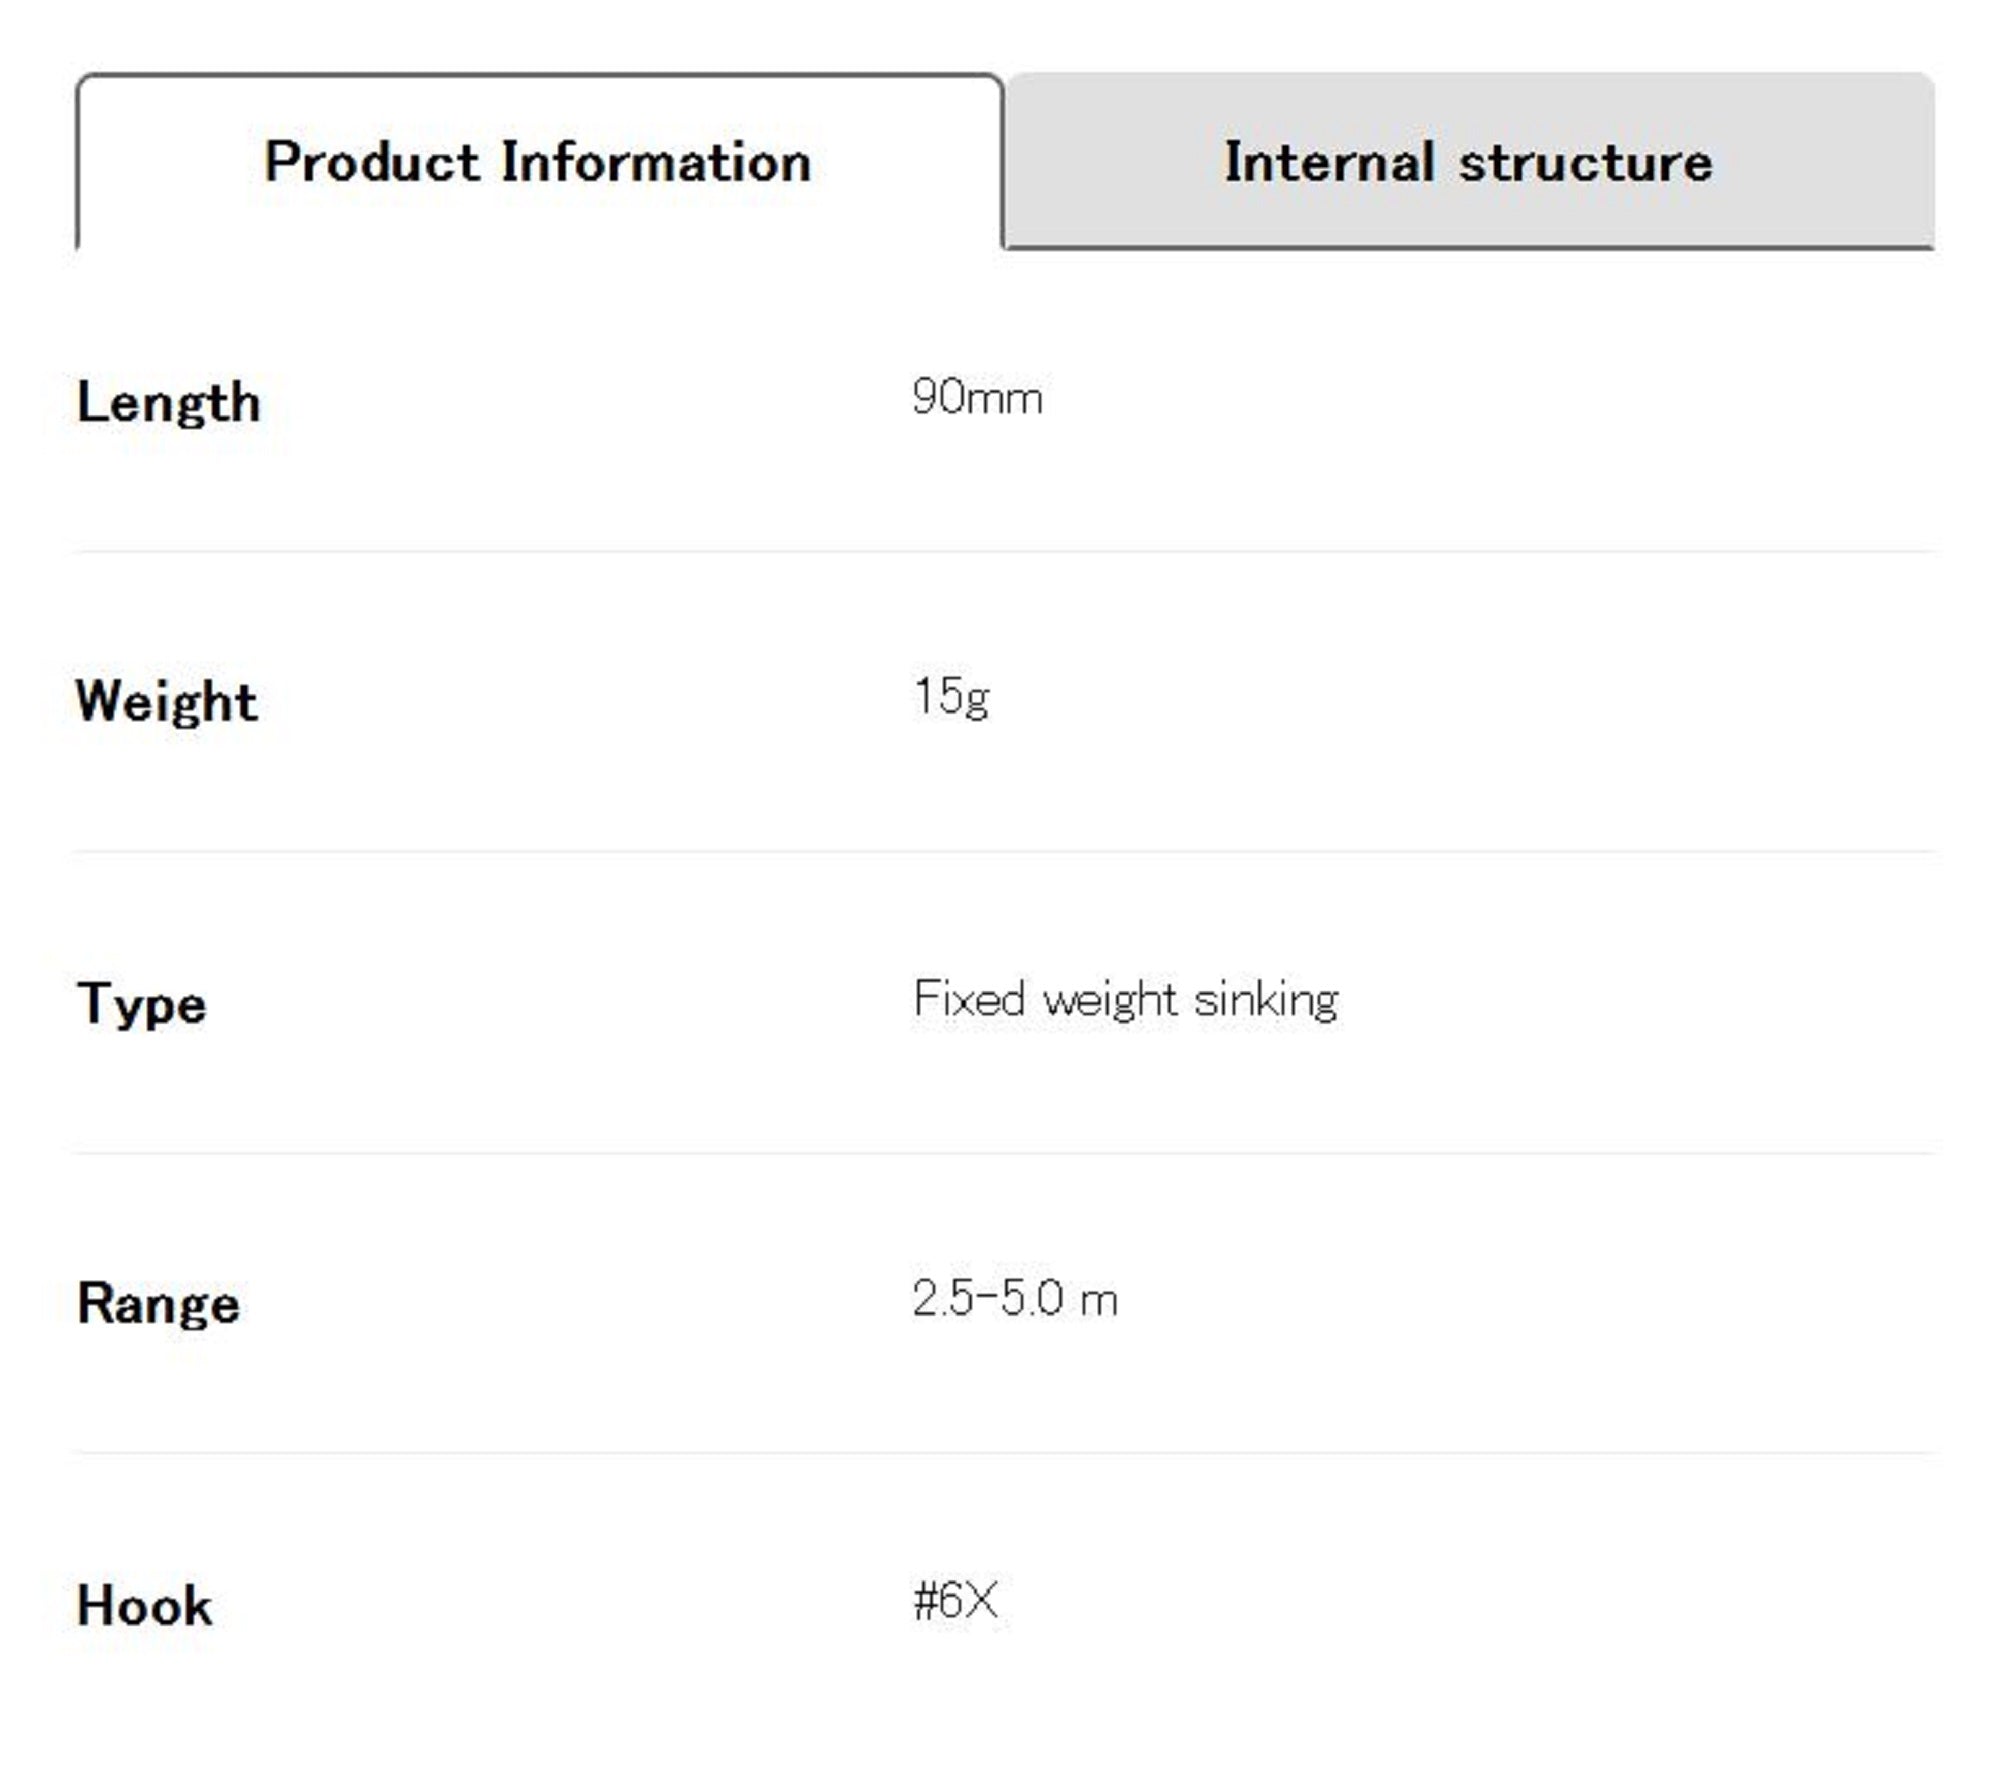Click the word "Fixed" in Type value
Image resolution: width=2000 pixels, height=1780 pixels.
click(969, 998)
